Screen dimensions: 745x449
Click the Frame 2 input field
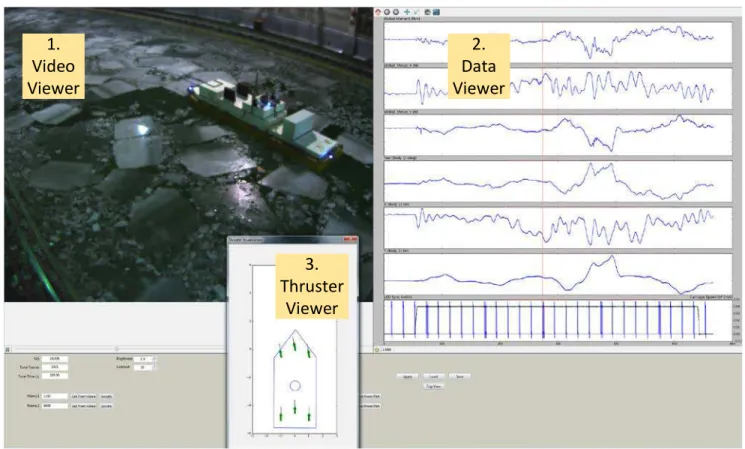55,406
